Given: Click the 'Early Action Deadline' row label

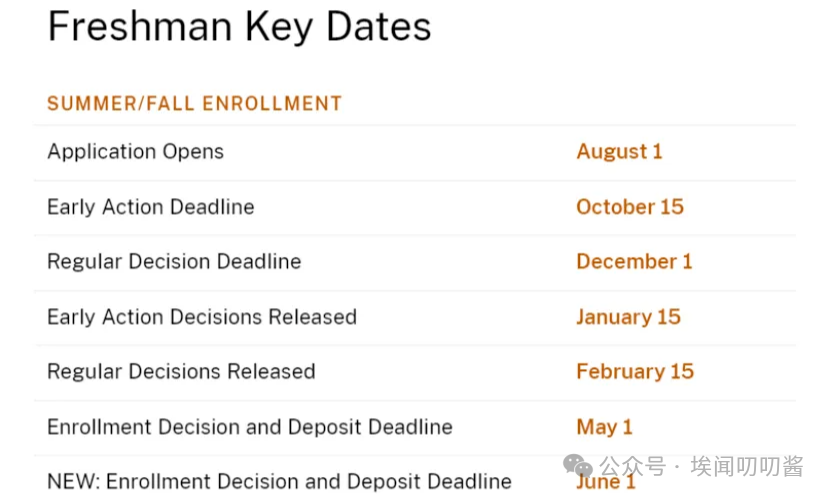Looking at the screenshot, I should click(x=150, y=207).
